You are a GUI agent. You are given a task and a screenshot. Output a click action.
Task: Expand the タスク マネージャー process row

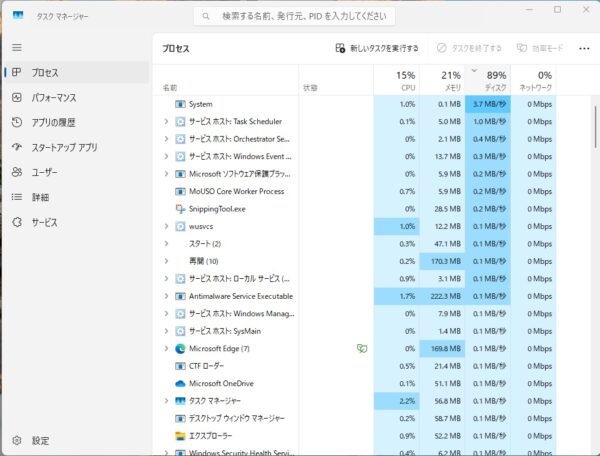click(166, 401)
